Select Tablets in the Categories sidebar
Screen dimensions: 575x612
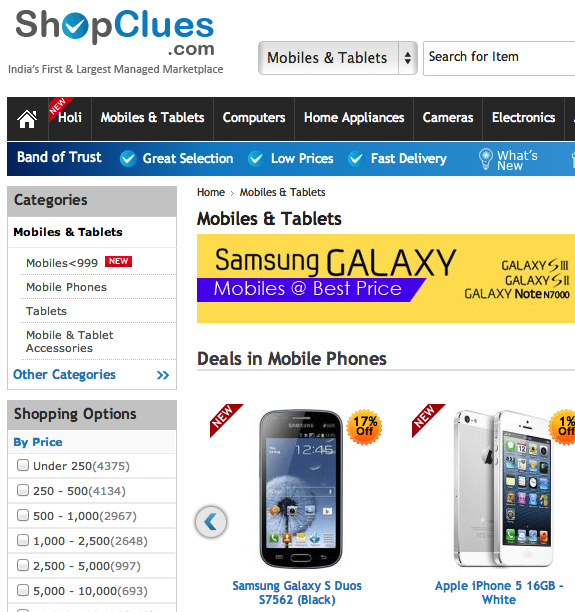[46, 311]
